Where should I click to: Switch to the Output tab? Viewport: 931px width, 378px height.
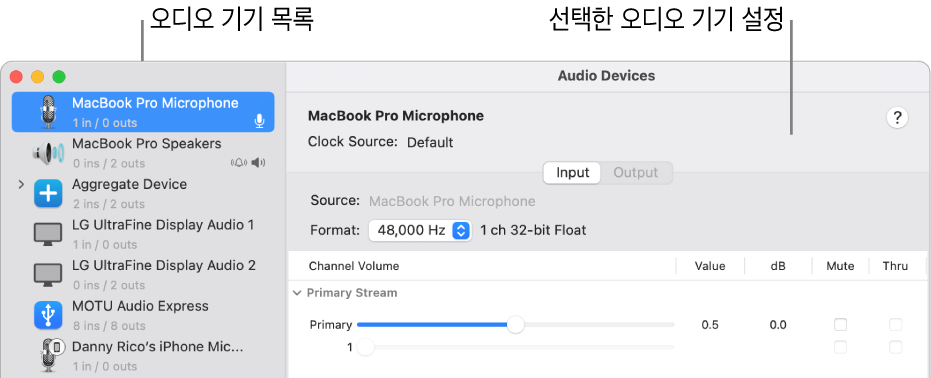tap(635, 173)
